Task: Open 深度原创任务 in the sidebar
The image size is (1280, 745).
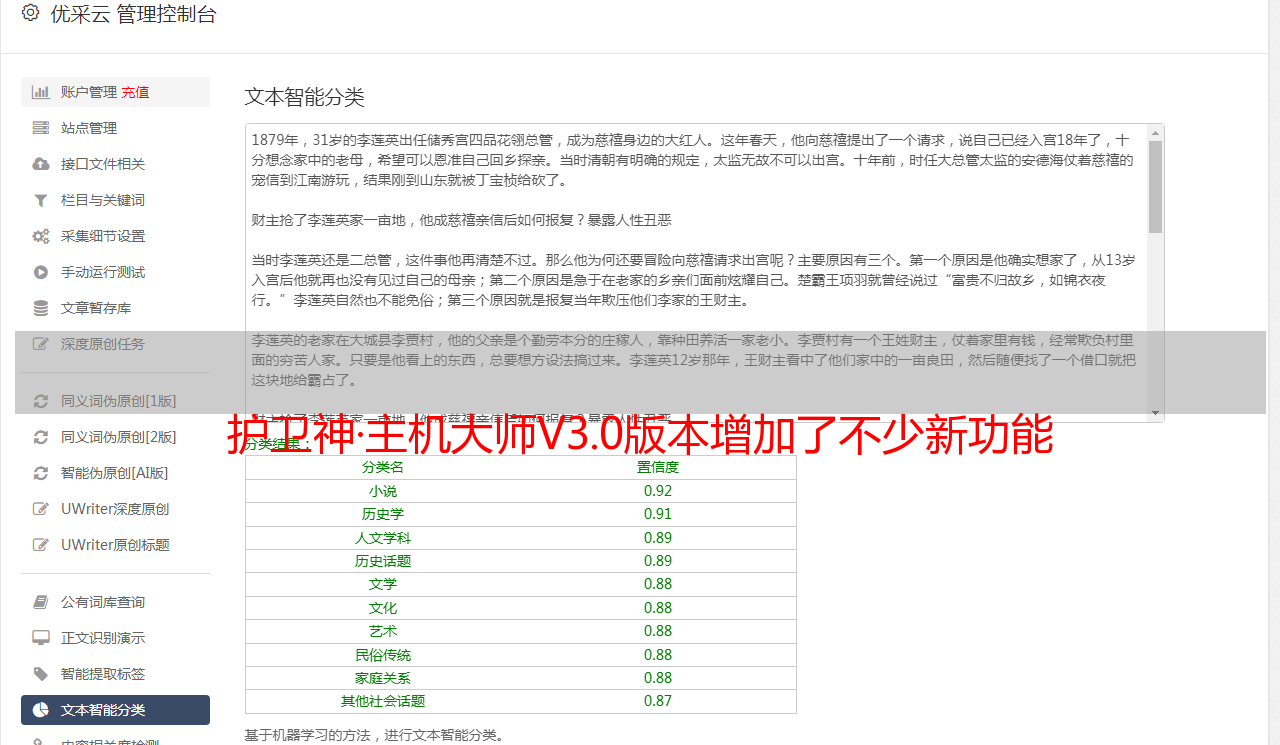Action: pyautogui.click(x=115, y=344)
